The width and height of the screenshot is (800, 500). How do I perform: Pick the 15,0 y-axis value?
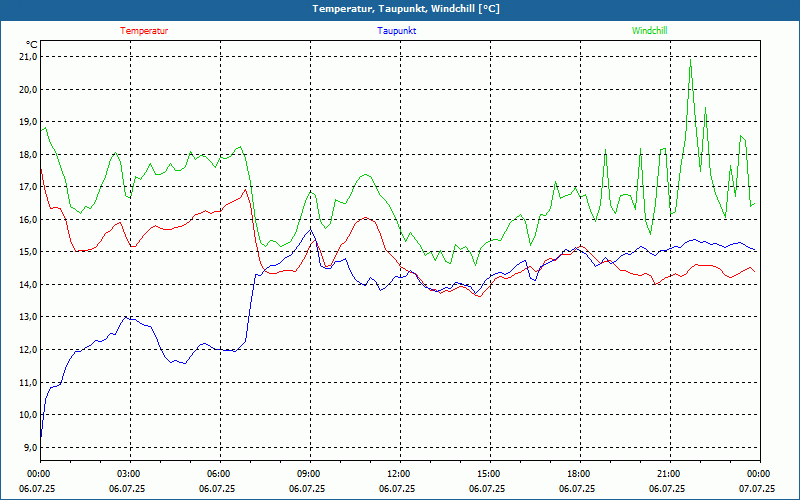point(27,252)
